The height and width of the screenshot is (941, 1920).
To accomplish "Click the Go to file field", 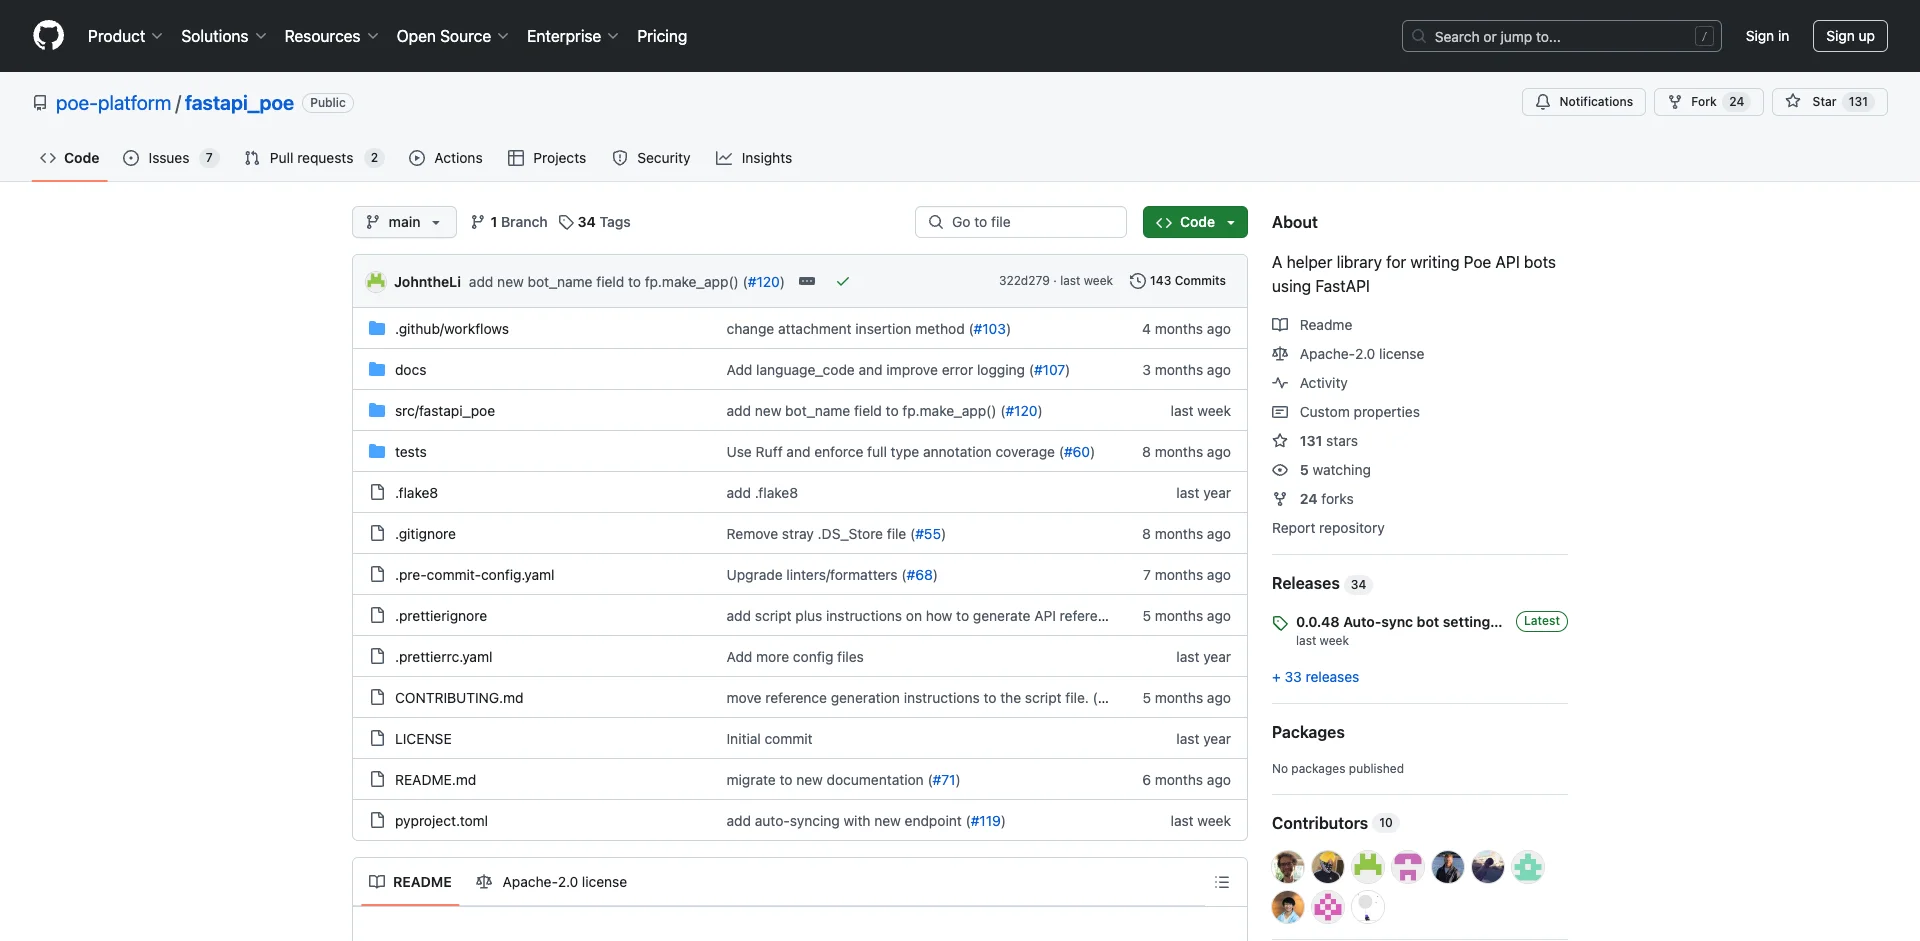I will 1021,222.
